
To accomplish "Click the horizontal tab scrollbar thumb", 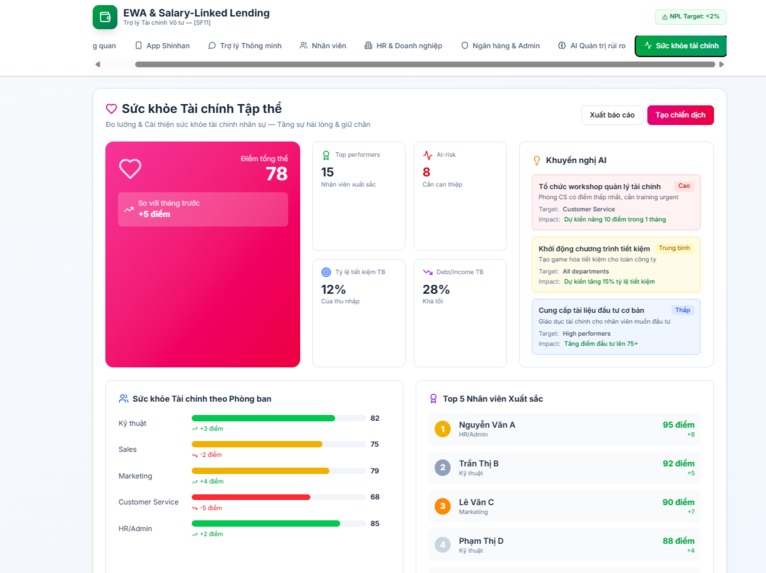I will pyautogui.click(x=425, y=64).
